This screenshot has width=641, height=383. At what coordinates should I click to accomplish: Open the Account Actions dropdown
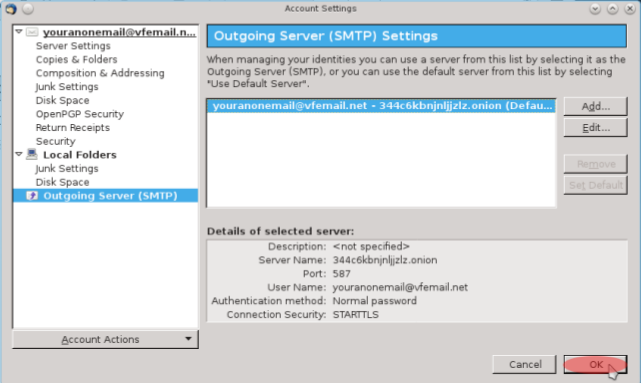[105, 339]
